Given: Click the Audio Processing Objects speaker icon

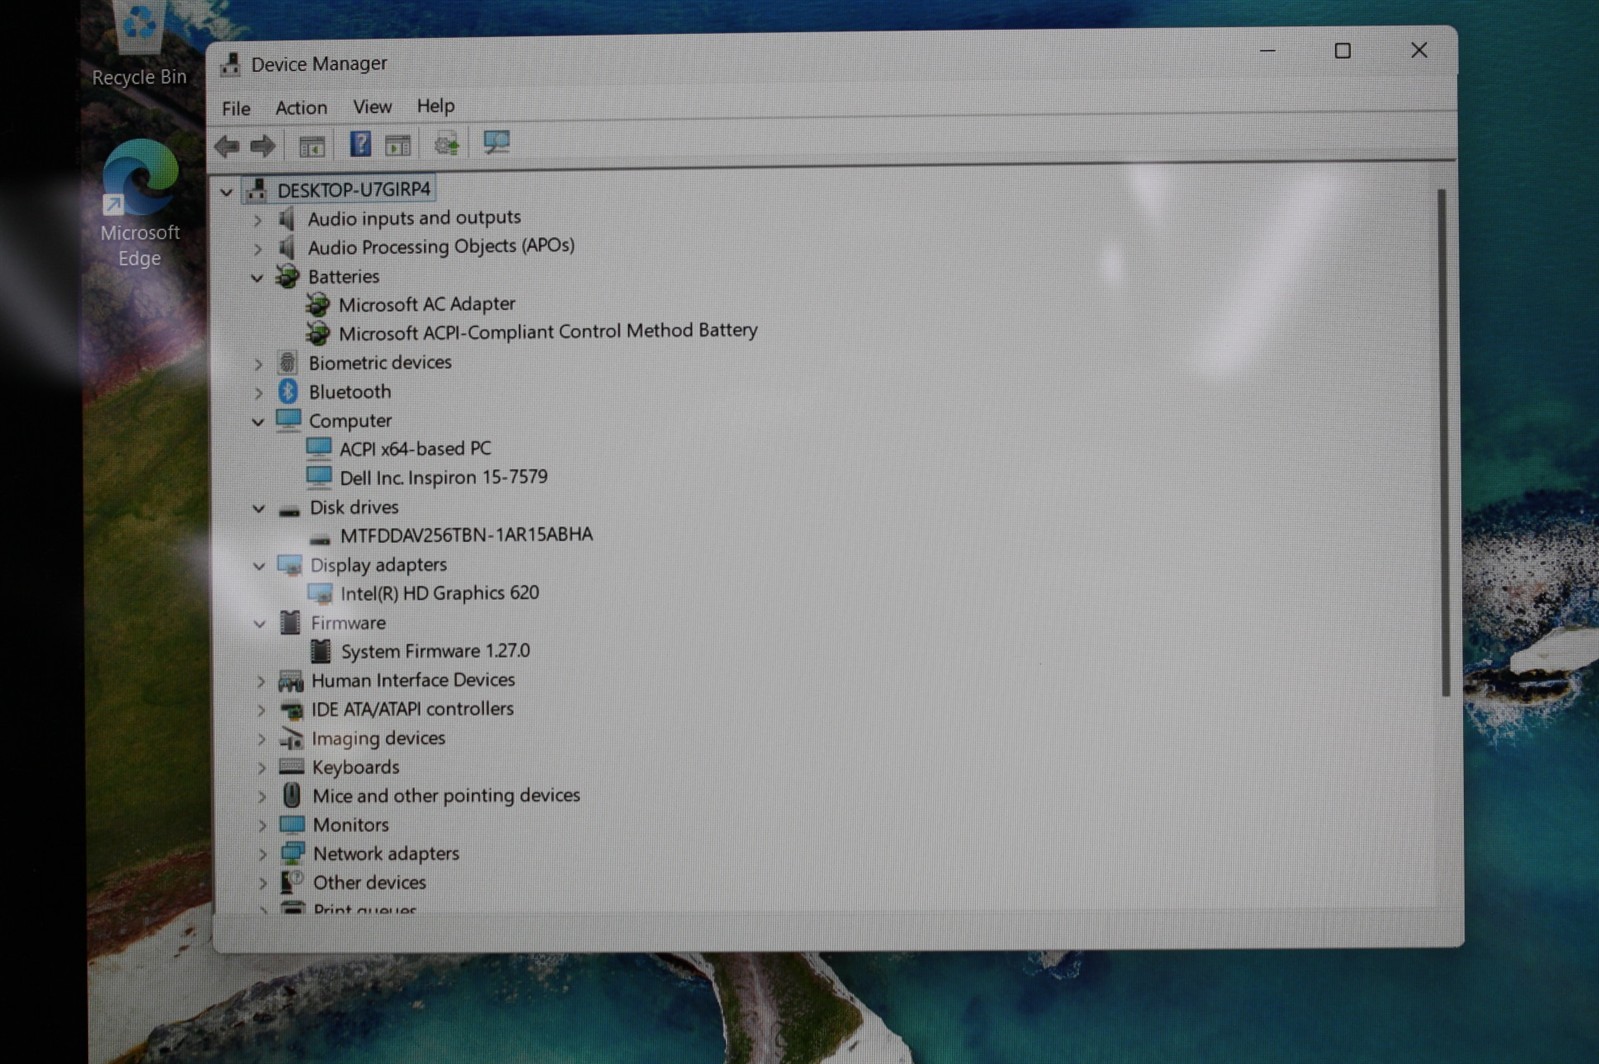Looking at the screenshot, I should 287,247.
